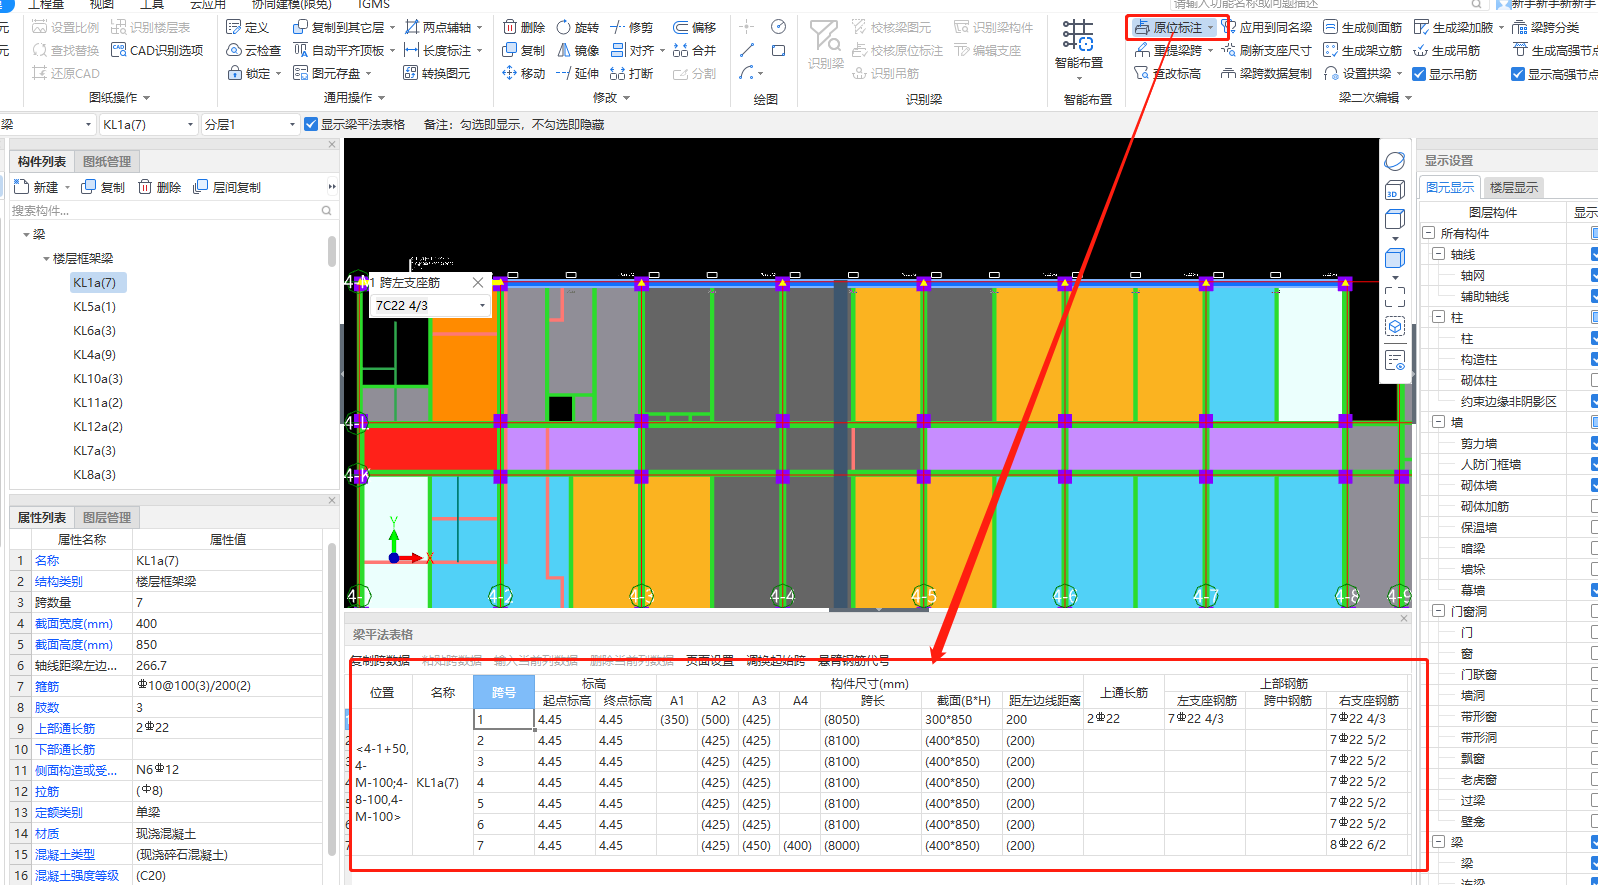Collapse the 墙 group in layer tree
Image resolution: width=1598 pixels, height=885 pixels.
click(x=1438, y=422)
